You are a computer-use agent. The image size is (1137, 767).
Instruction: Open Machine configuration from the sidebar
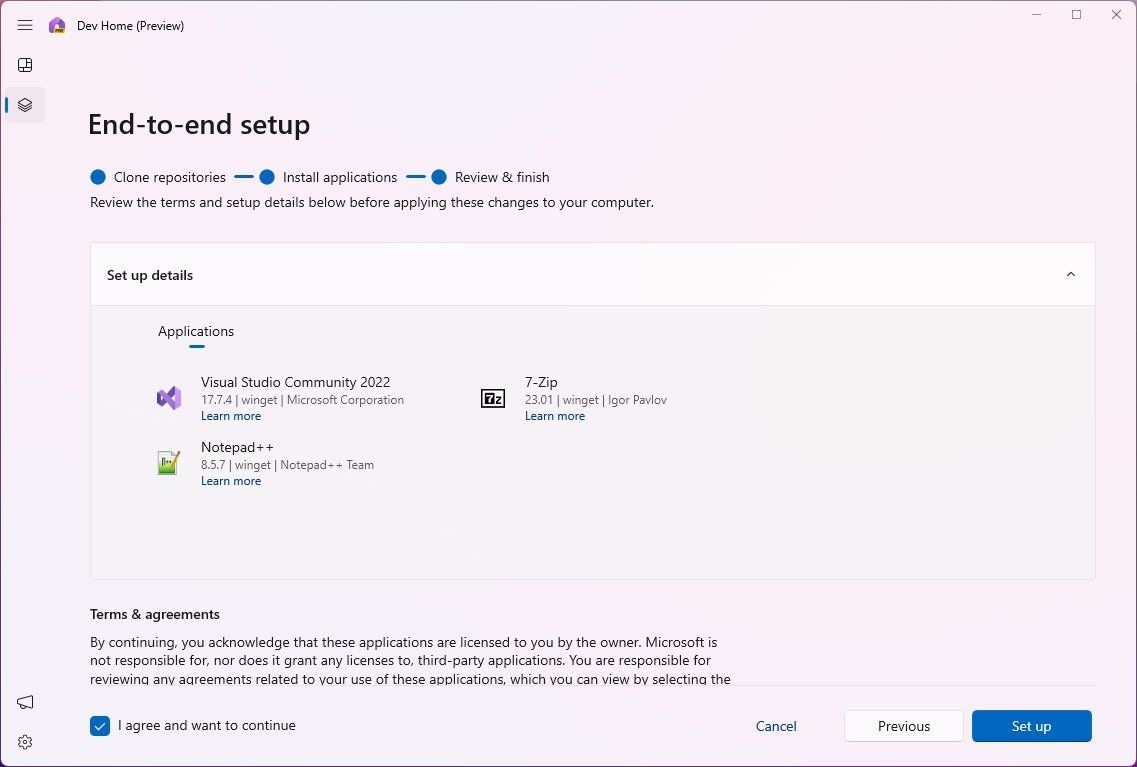click(x=24, y=104)
